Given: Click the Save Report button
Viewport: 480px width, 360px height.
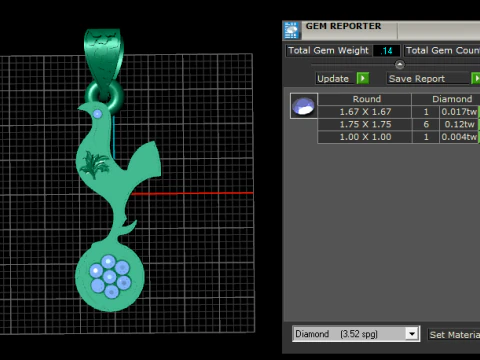Looking at the screenshot, I should click(x=428, y=79).
